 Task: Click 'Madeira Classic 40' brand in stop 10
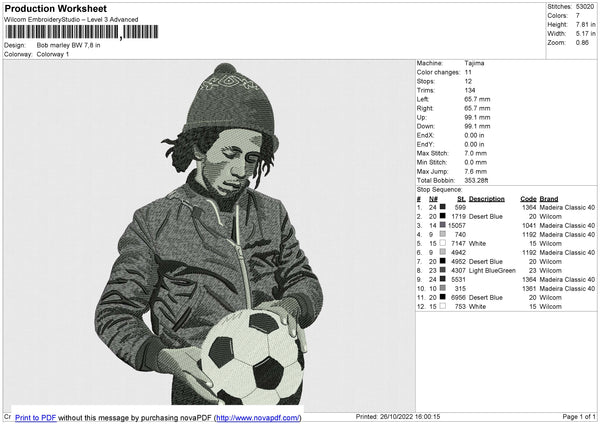tap(567, 289)
